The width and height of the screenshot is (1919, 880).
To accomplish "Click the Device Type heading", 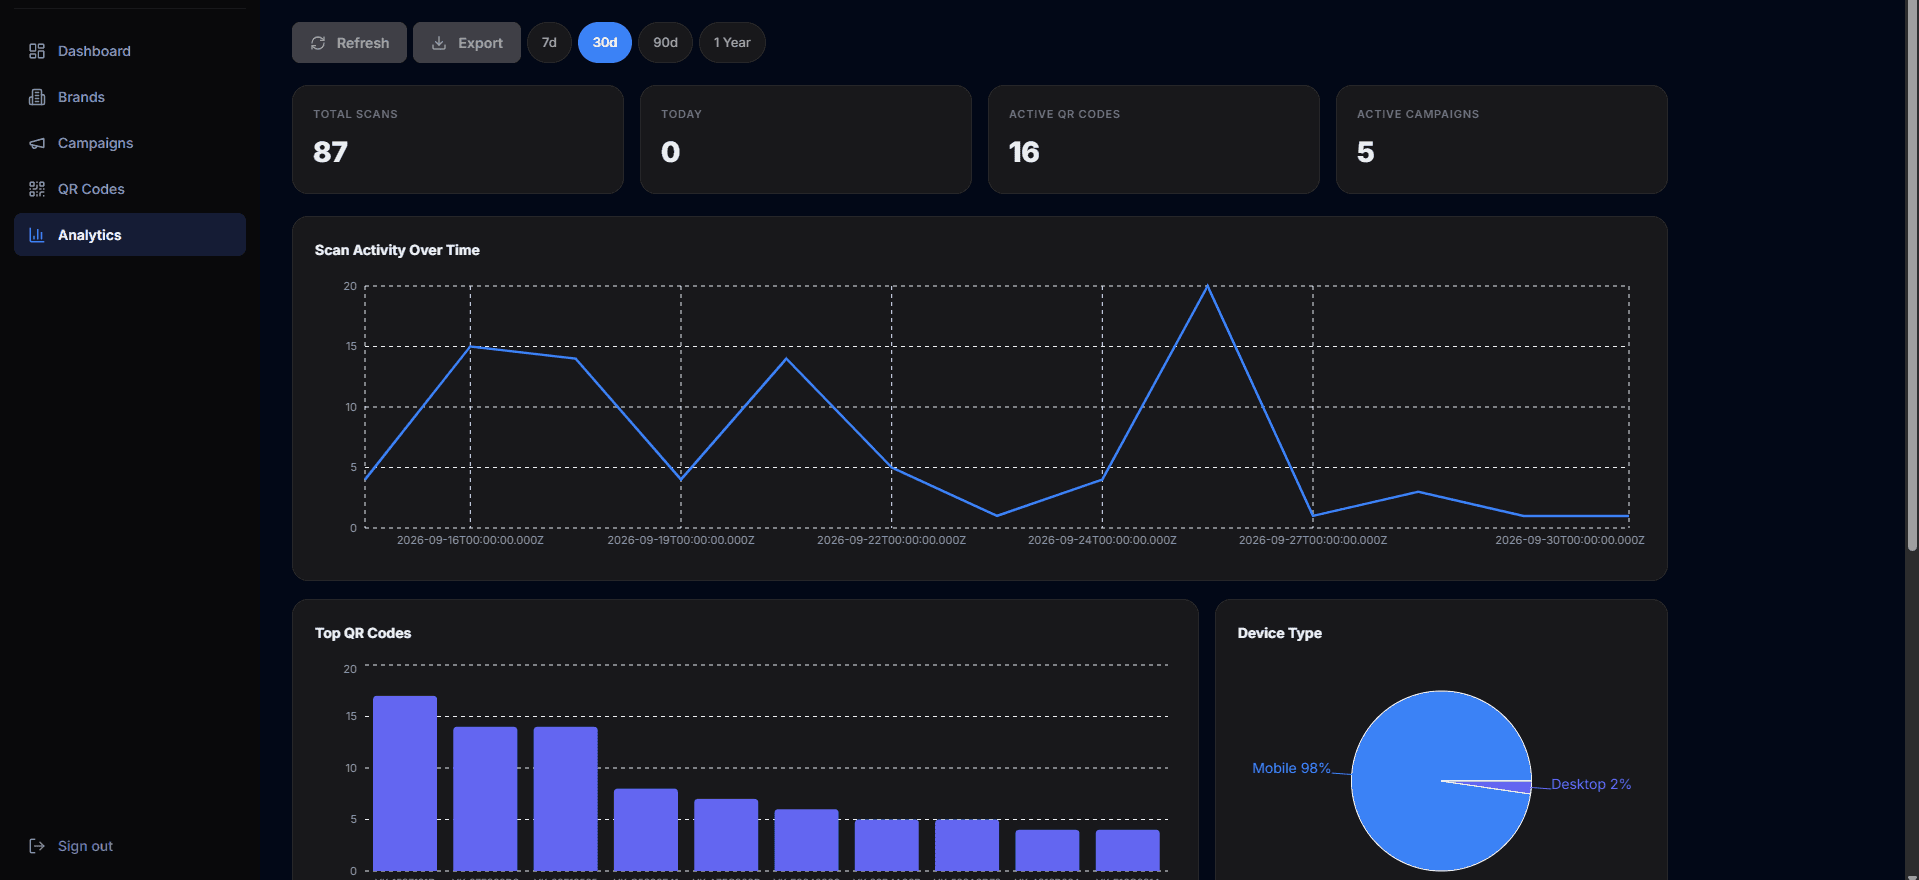I will 1279,633.
